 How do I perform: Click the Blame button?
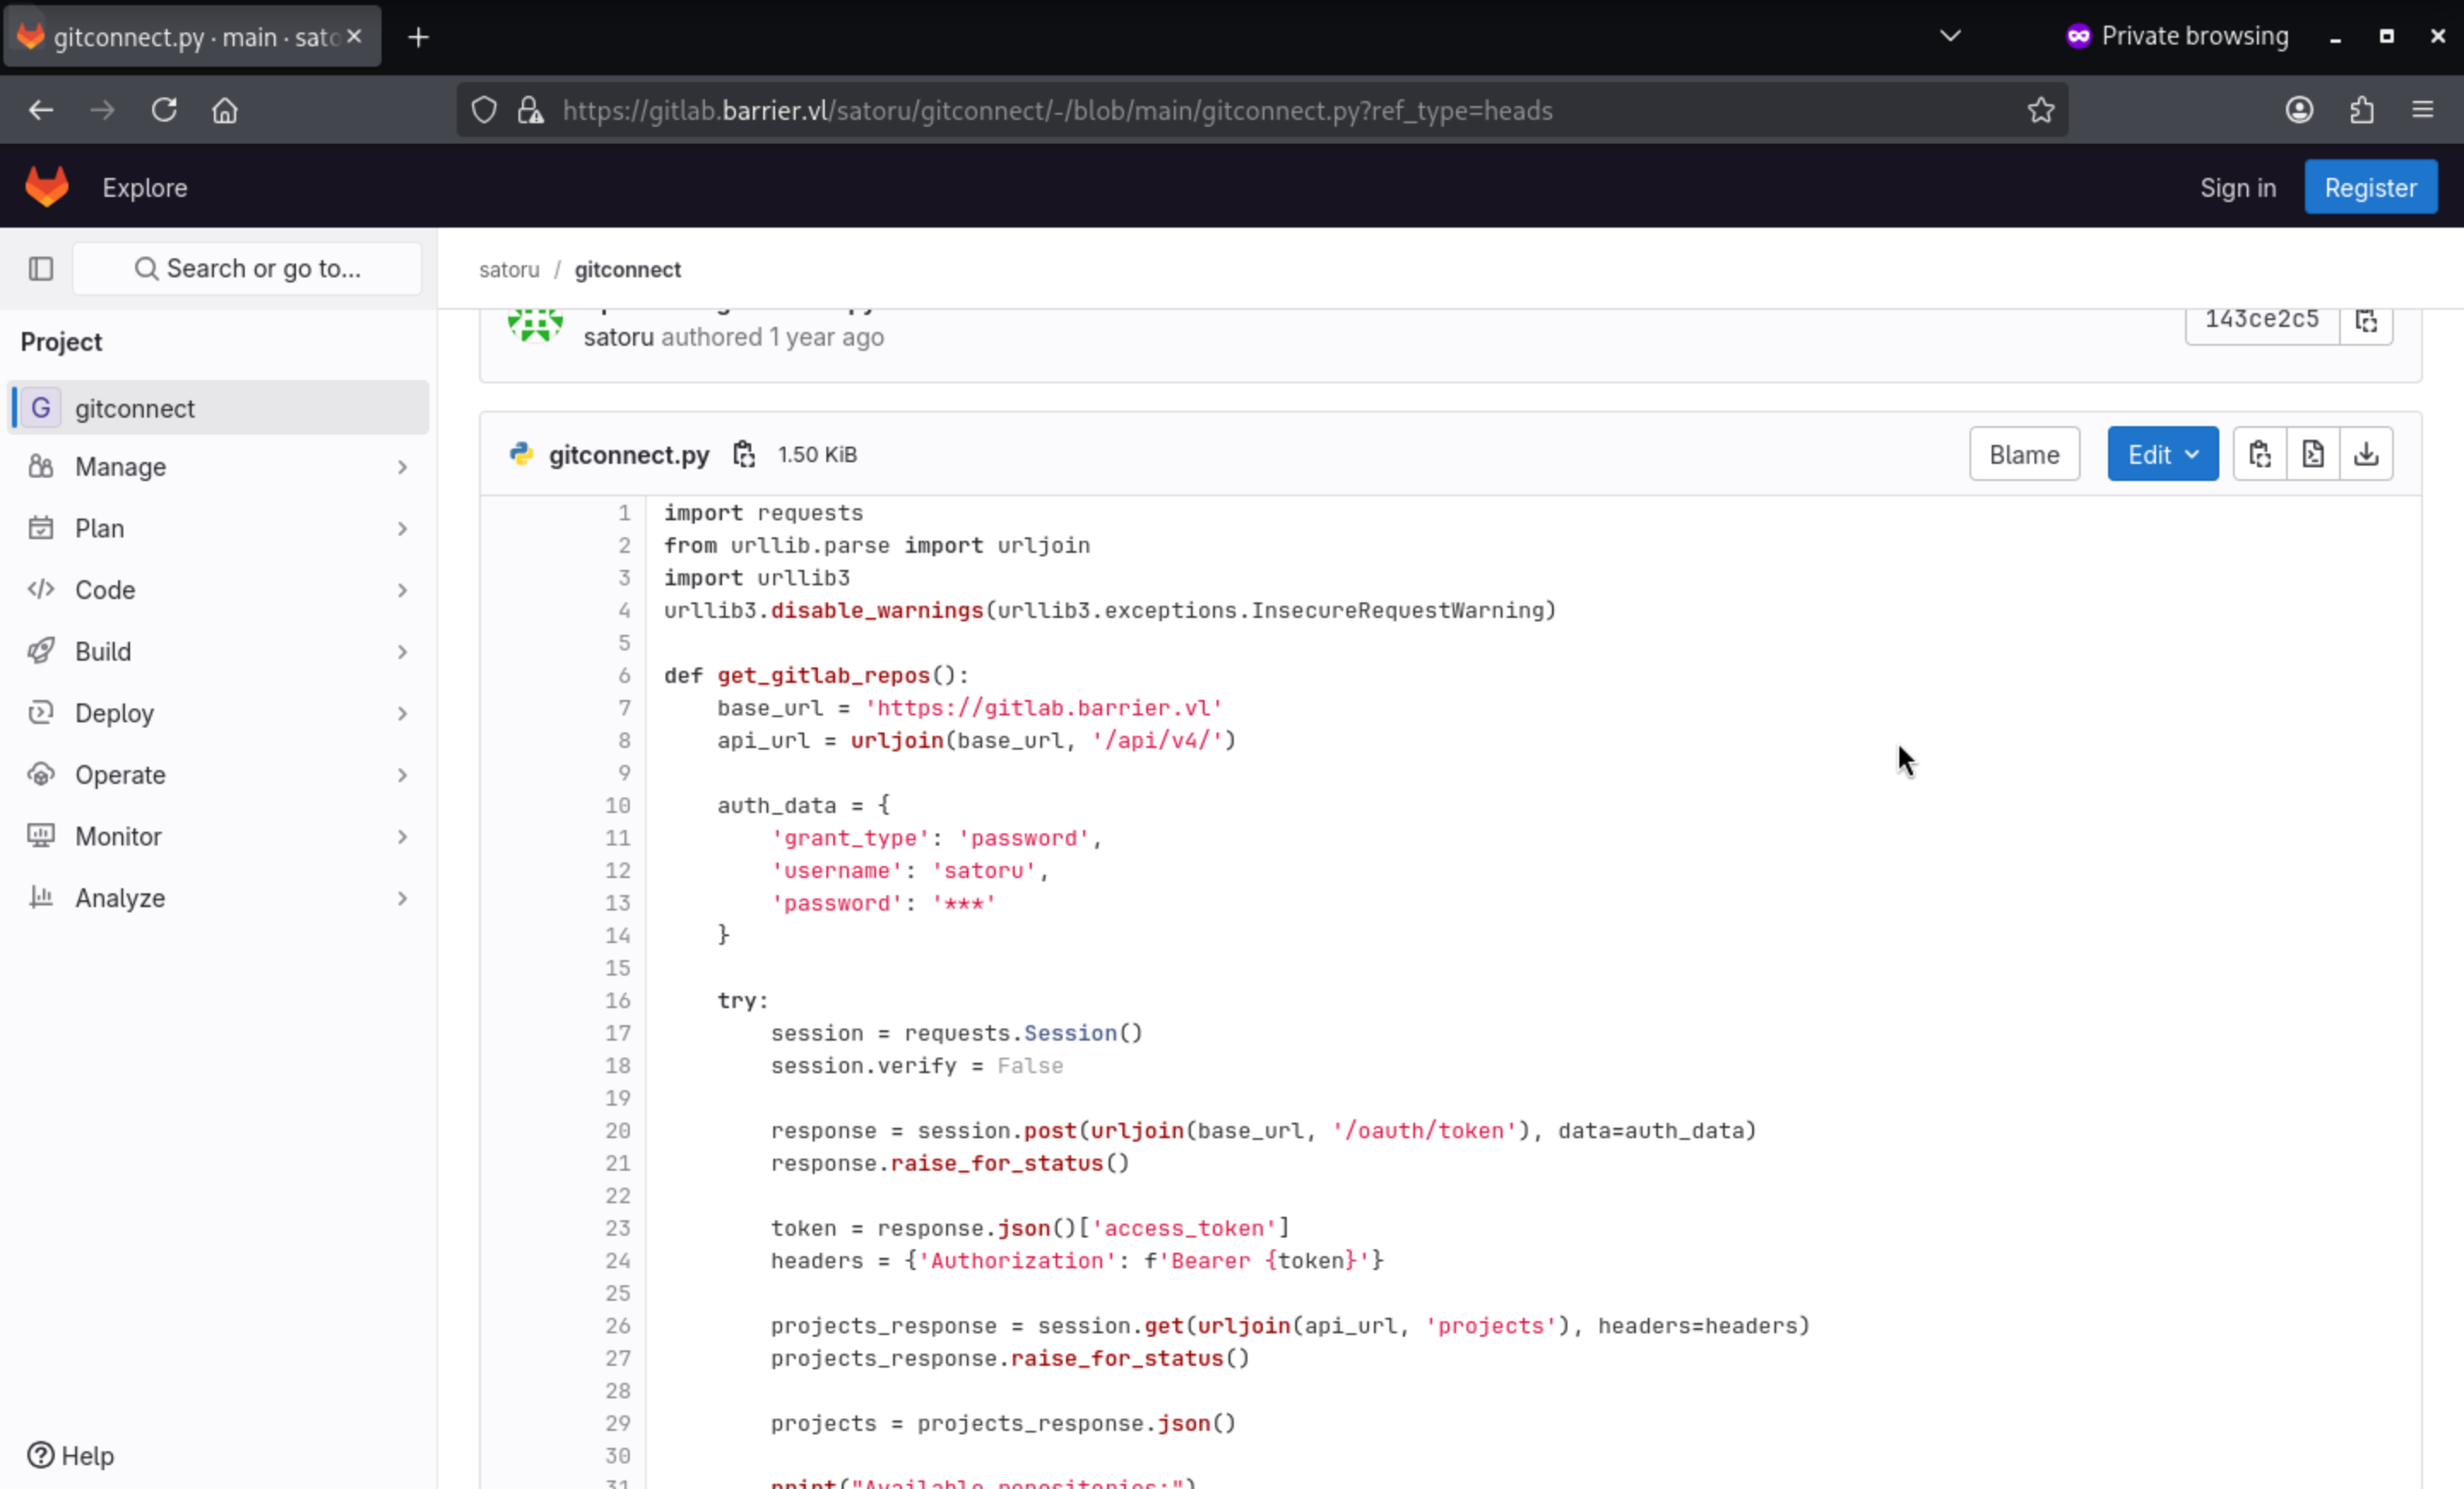coord(2024,454)
